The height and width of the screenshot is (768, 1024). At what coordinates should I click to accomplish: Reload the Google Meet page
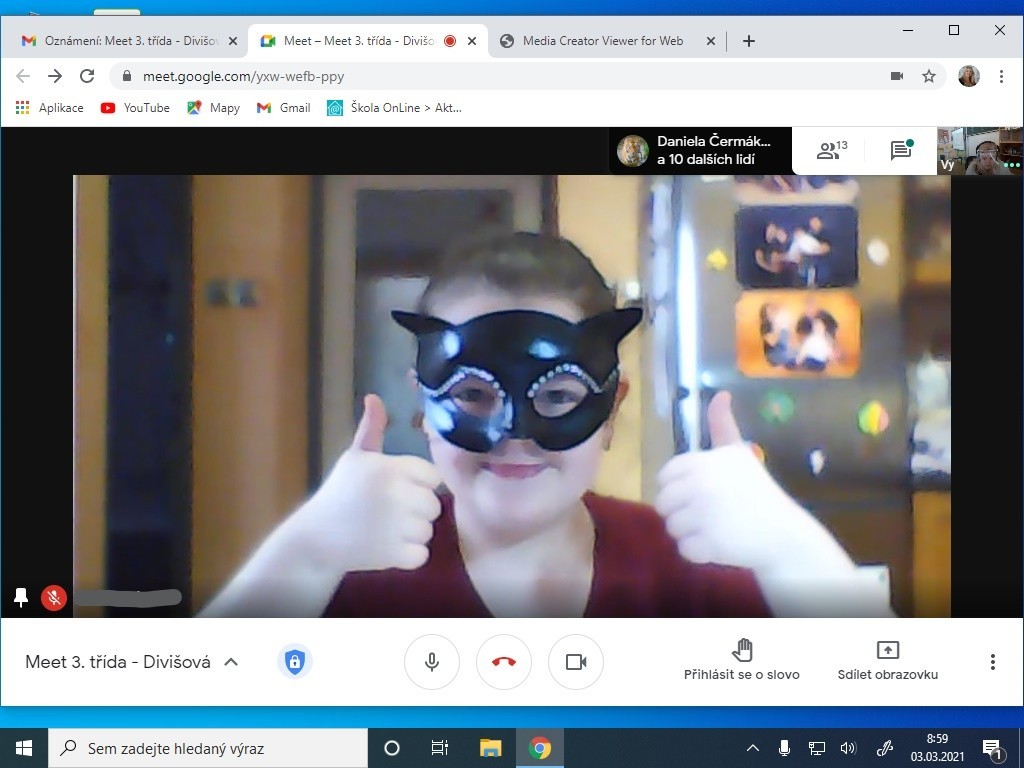tap(87, 76)
